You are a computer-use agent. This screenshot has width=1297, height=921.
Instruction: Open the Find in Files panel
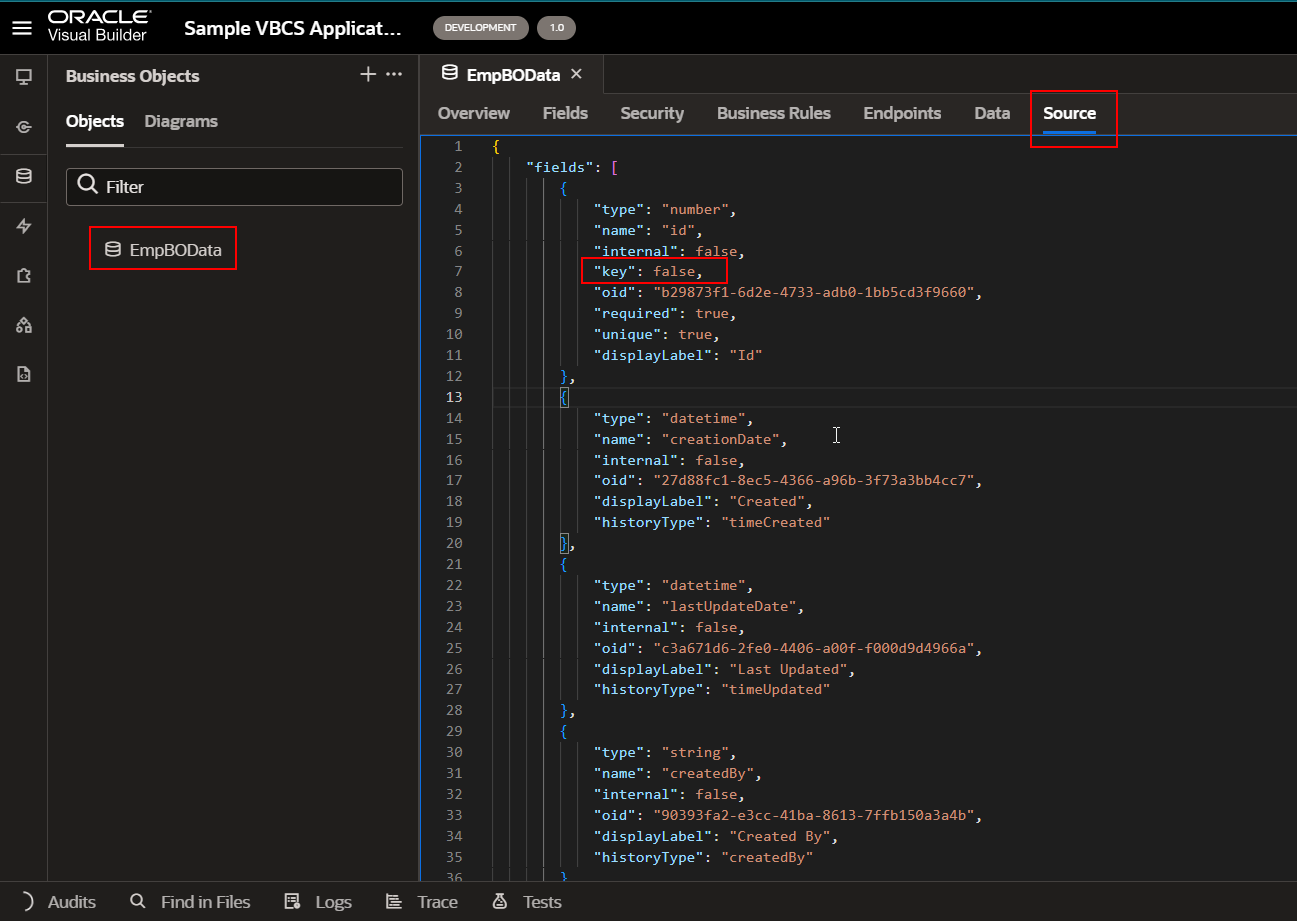point(206,902)
